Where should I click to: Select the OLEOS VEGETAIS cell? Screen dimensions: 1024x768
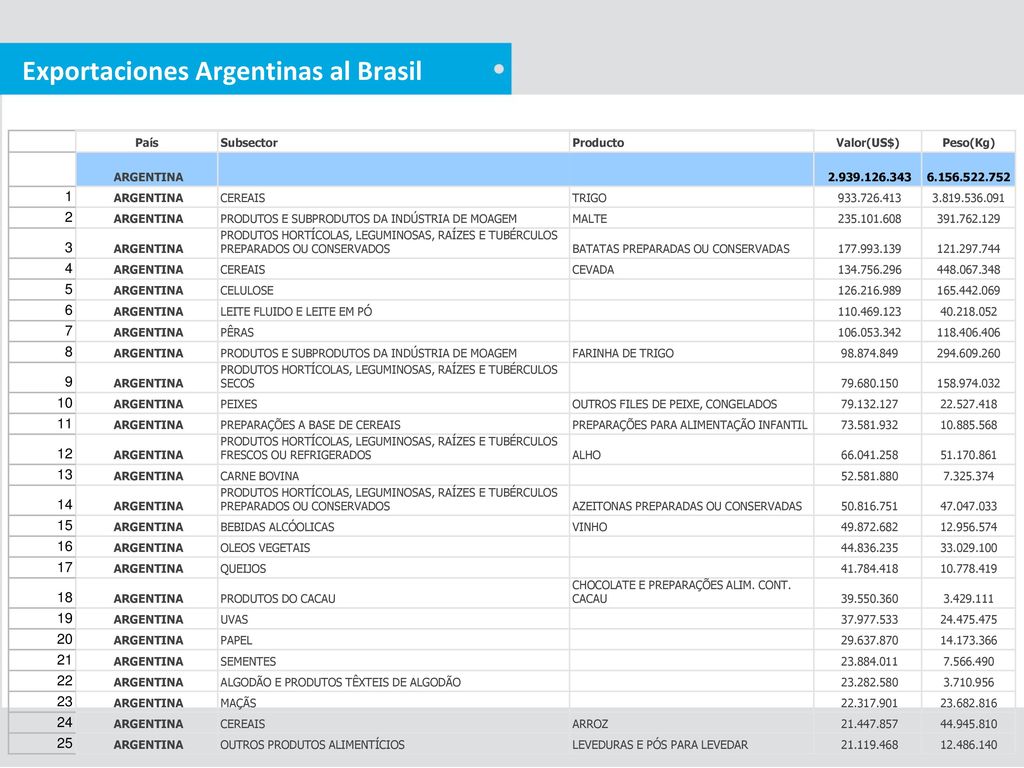[x=265, y=548]
